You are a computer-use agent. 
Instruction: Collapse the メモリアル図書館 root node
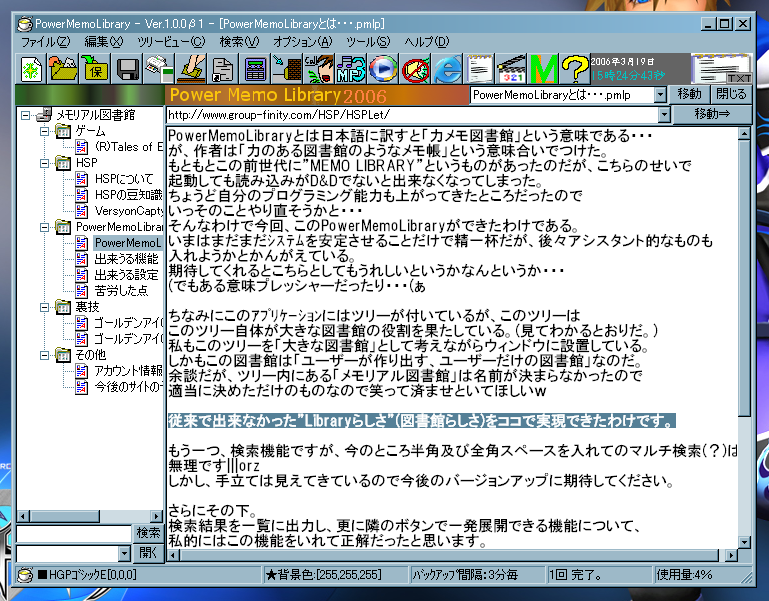pos(25,116)
